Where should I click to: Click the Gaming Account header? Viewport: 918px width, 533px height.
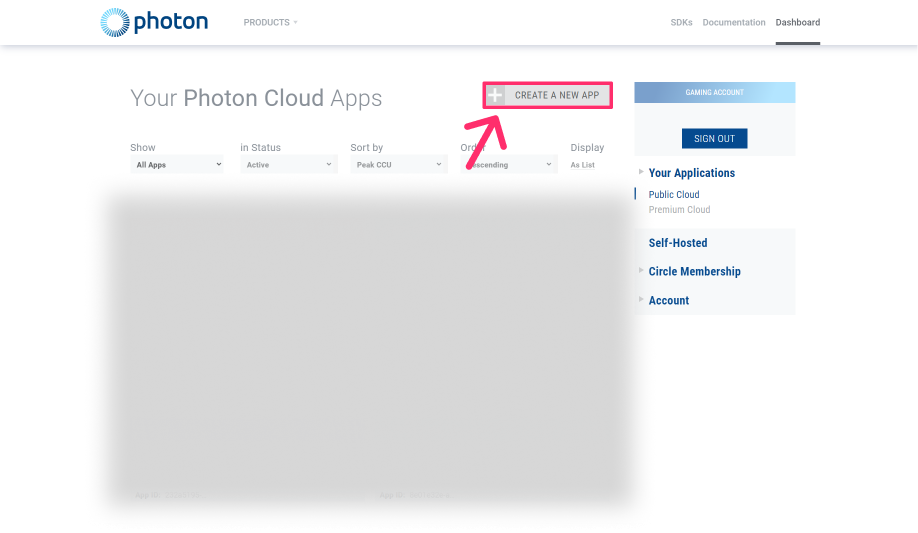(x=714, y=93)
